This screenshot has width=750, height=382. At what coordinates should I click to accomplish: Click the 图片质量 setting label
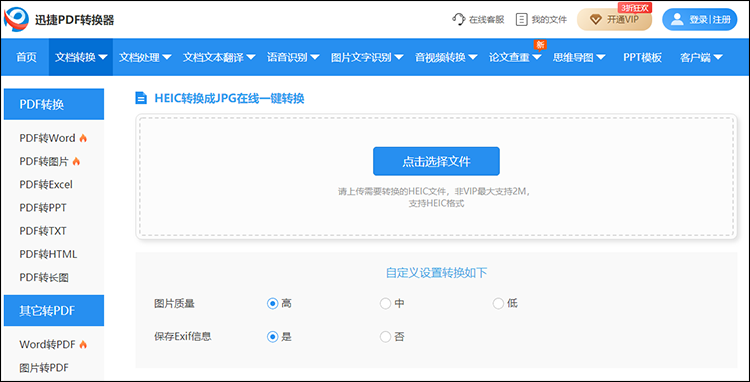pos(174,303)
